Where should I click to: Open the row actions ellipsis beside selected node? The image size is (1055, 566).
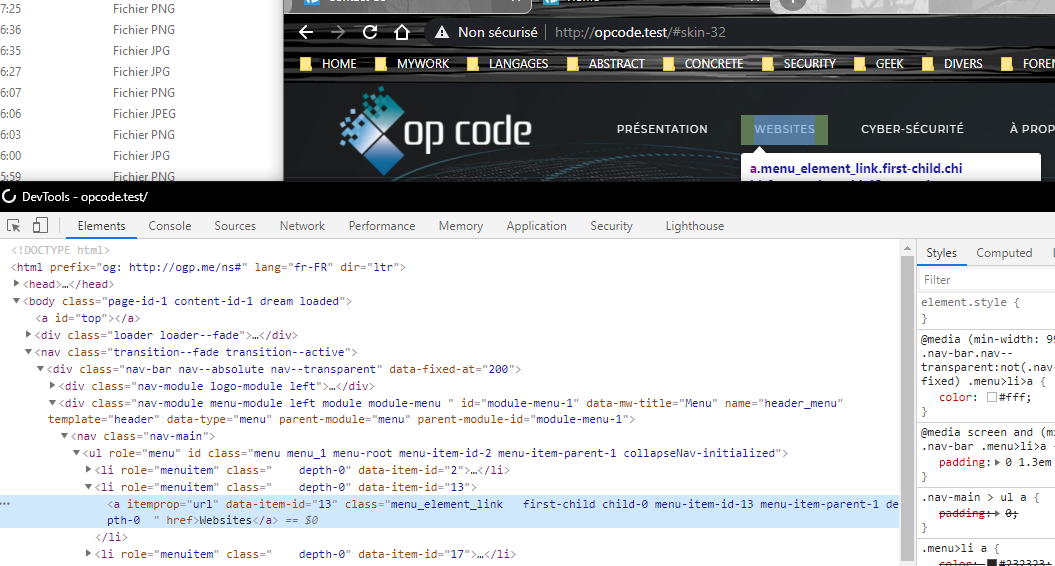(6, 503)
